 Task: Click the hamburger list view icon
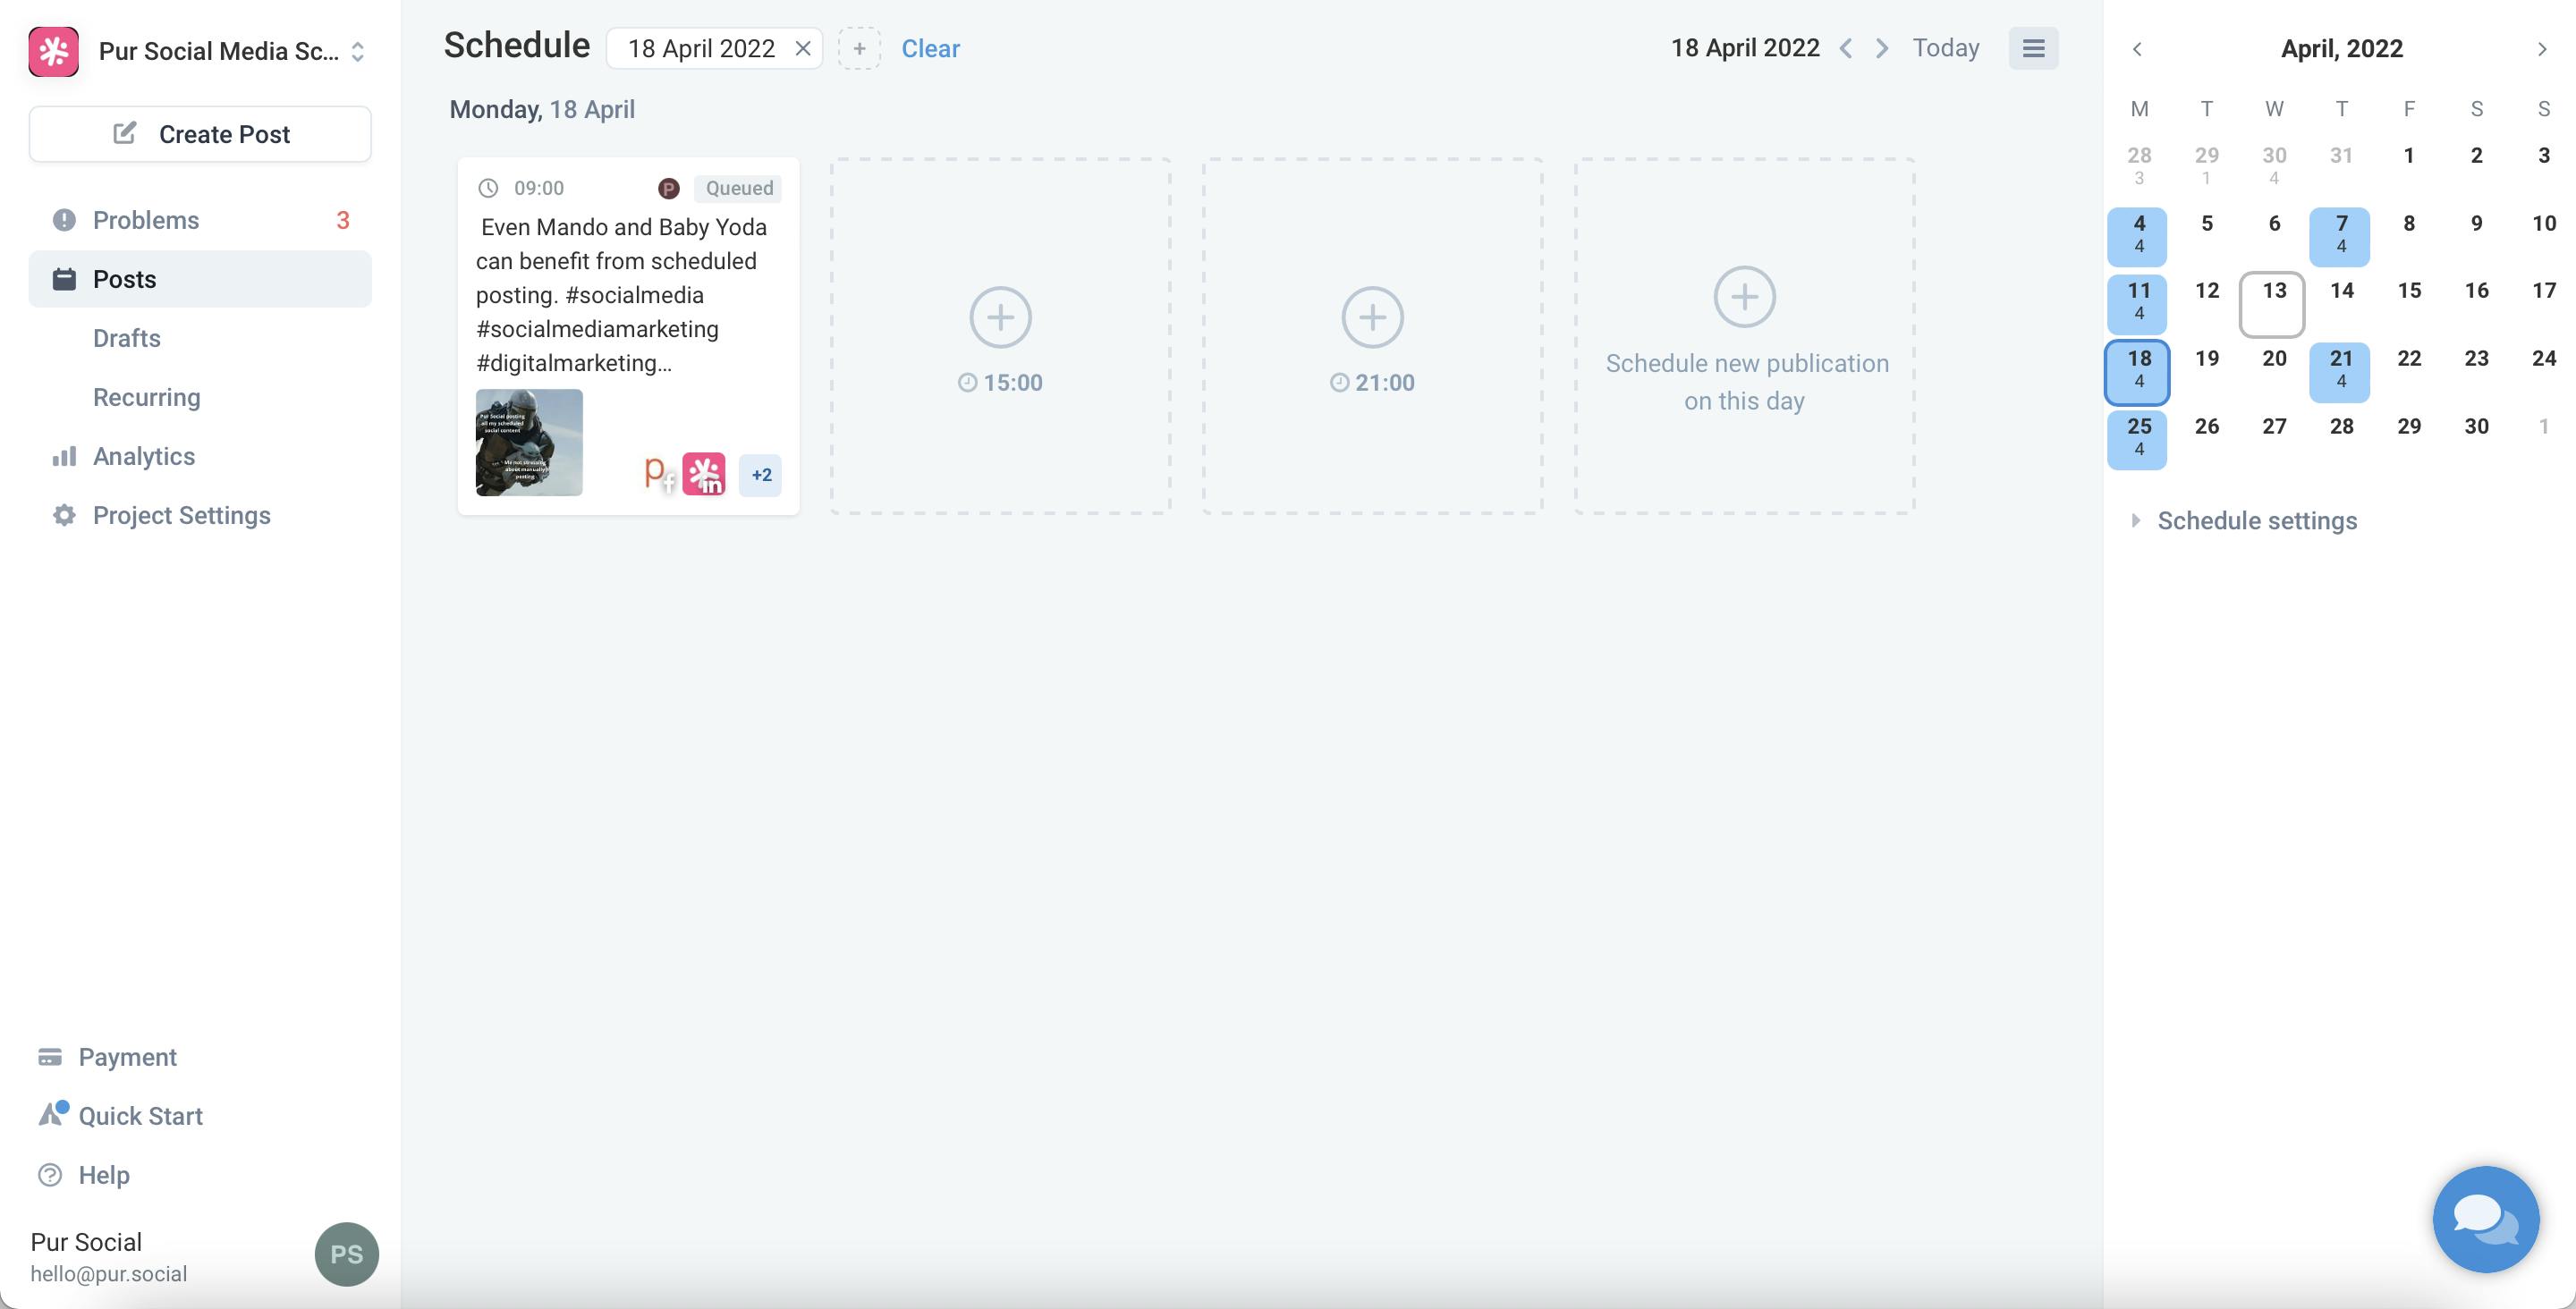2033,48
